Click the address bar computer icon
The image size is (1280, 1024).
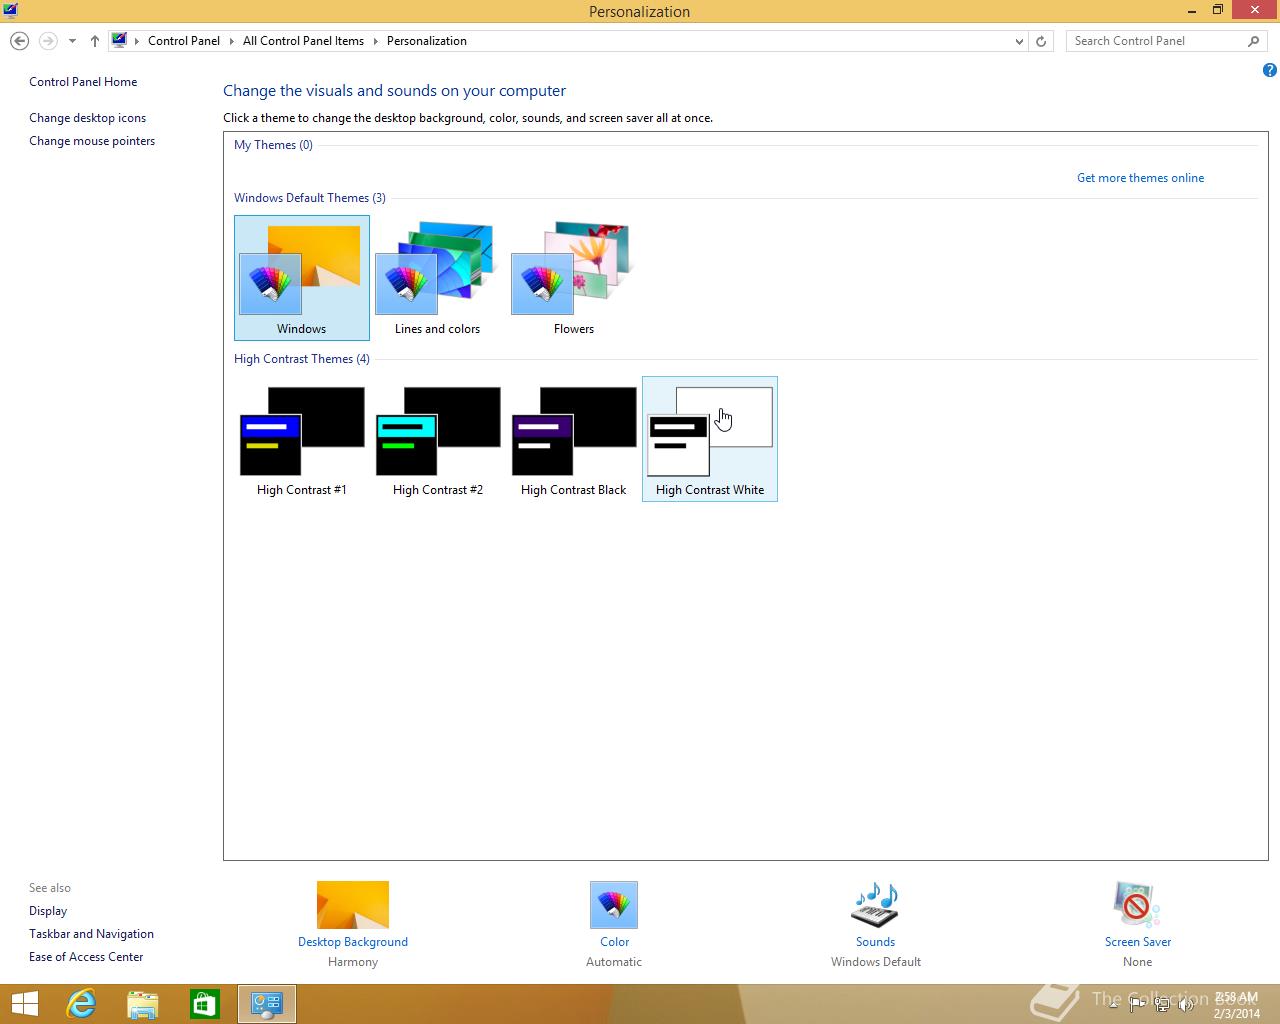119,41
